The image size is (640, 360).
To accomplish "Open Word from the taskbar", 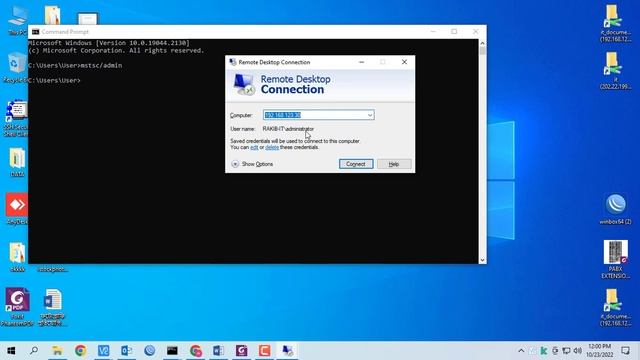I will [218, 351].
